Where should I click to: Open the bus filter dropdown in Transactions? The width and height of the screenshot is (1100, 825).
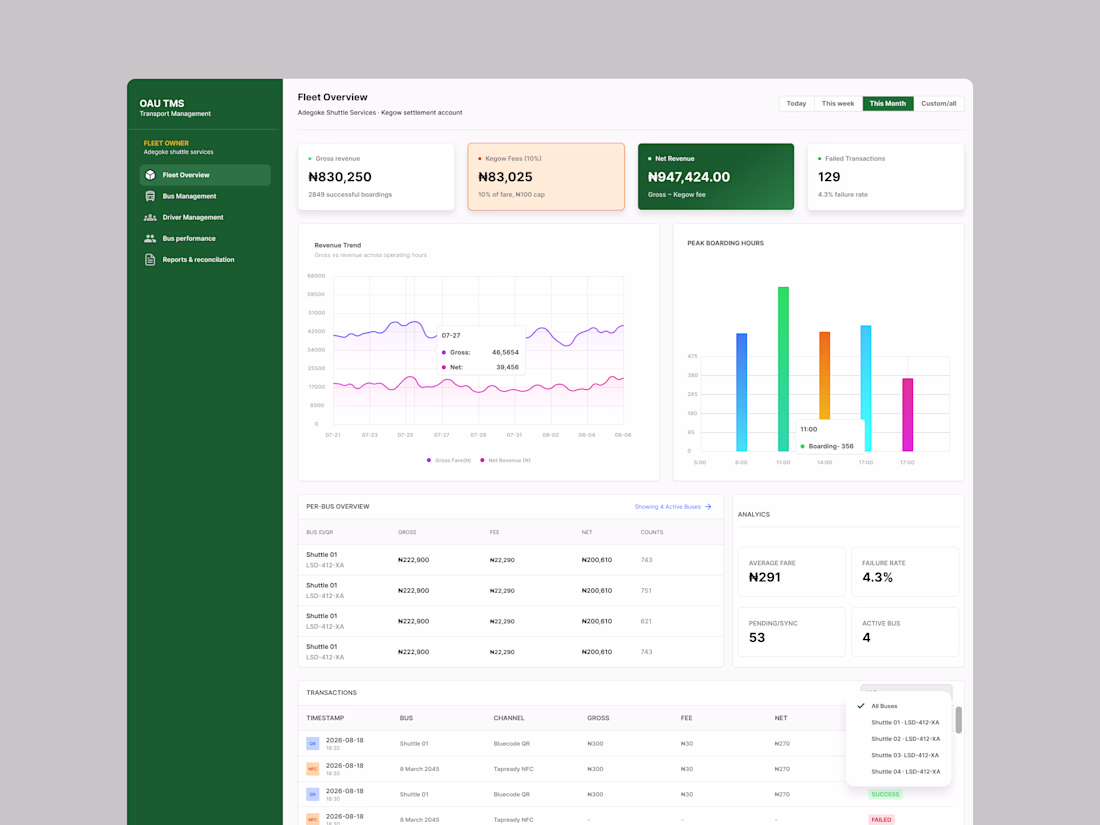[906, 691]
